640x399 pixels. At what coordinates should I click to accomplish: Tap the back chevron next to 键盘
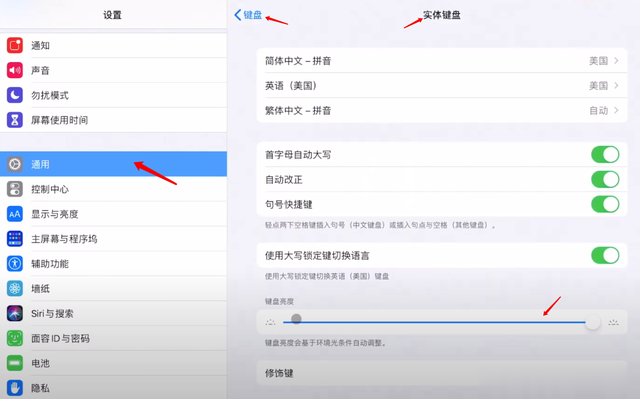(238, 15)
